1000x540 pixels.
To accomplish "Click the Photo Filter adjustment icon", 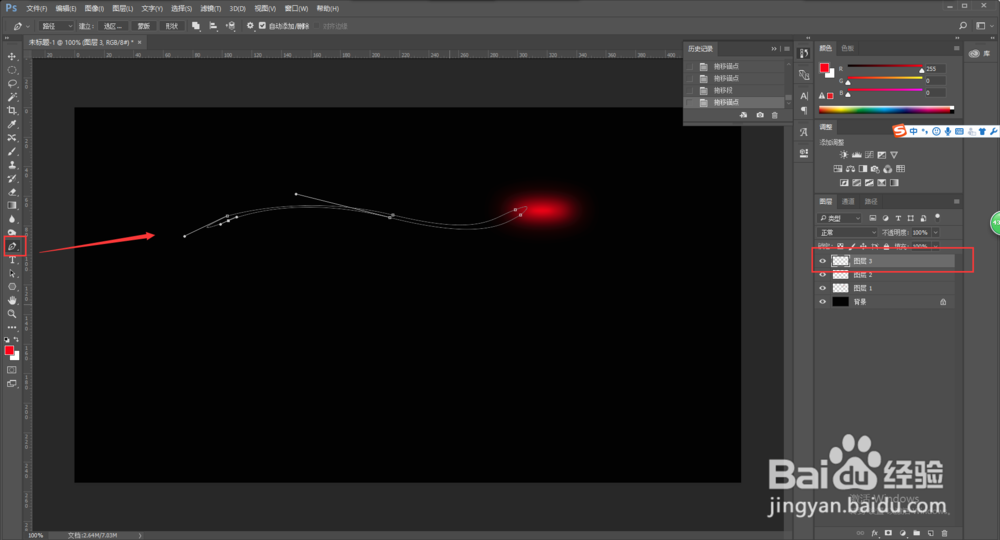I will [x=875, y=169].
